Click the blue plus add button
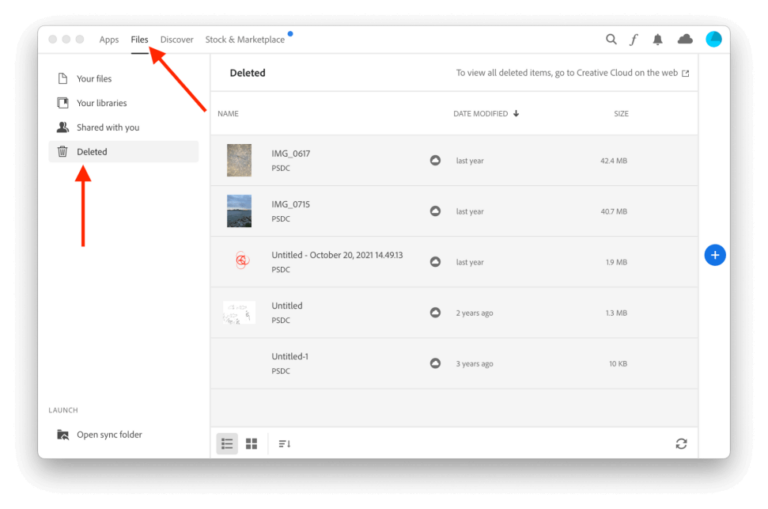This screenshot has height=509, width=768. tap(715, 255)
